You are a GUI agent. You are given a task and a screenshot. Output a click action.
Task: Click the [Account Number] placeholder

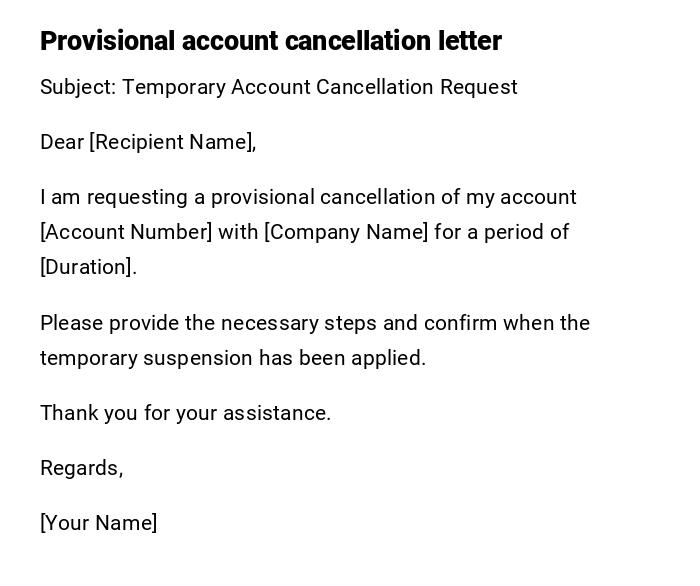coord(126,232)
